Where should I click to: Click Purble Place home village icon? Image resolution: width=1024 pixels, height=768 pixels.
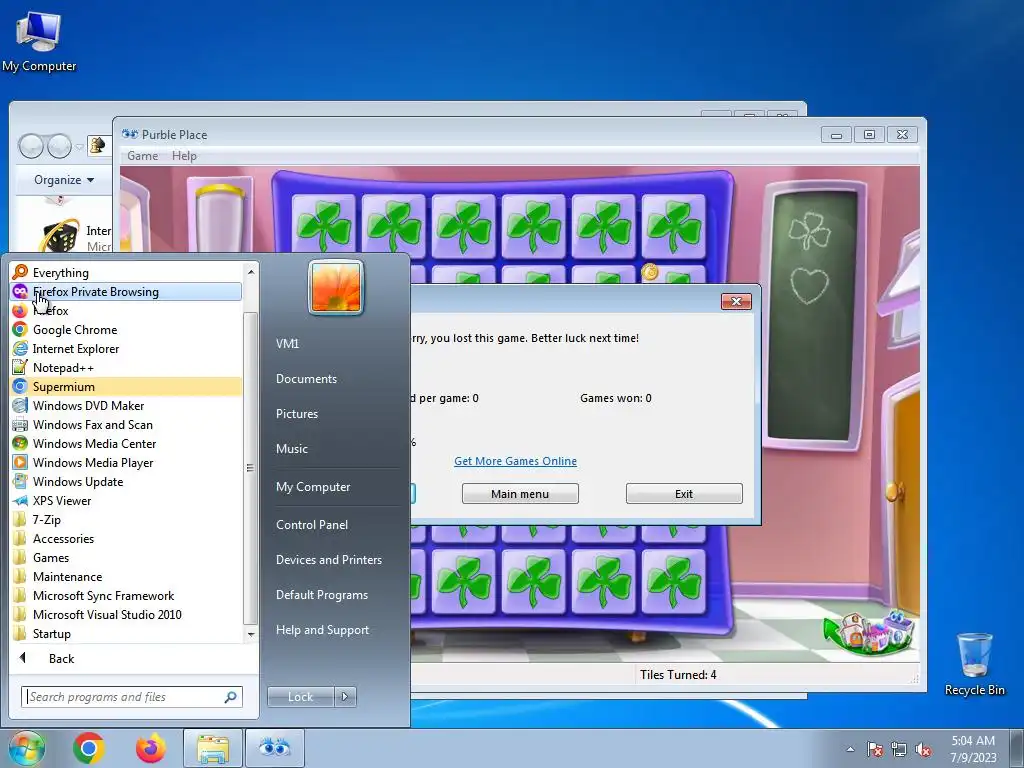869,631
